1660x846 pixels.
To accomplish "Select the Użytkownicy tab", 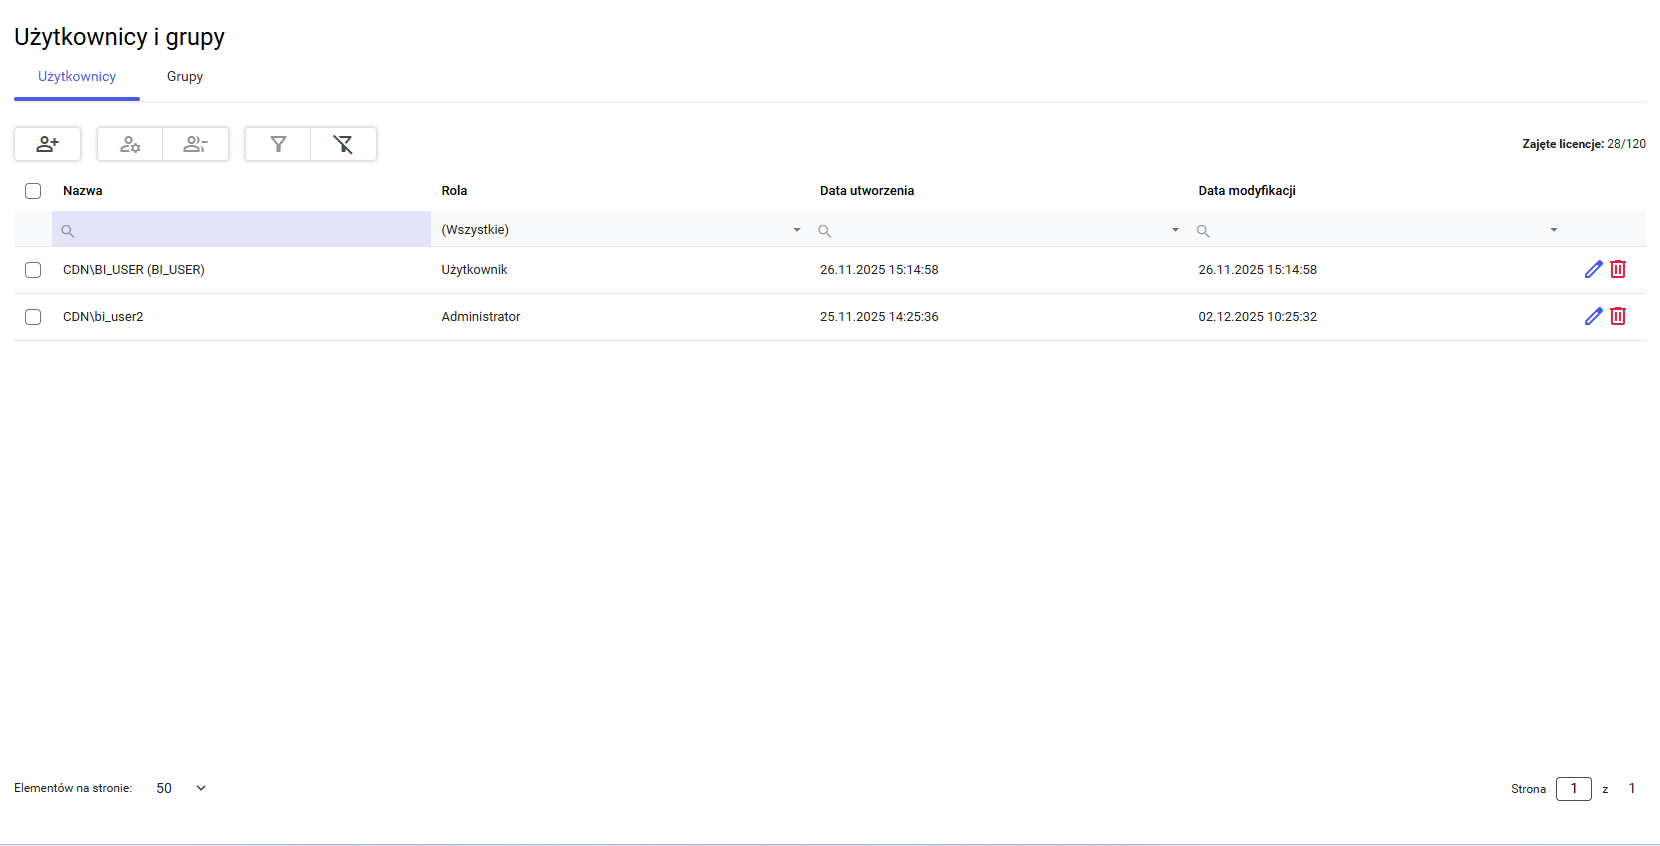I will (x=77, y=77).
